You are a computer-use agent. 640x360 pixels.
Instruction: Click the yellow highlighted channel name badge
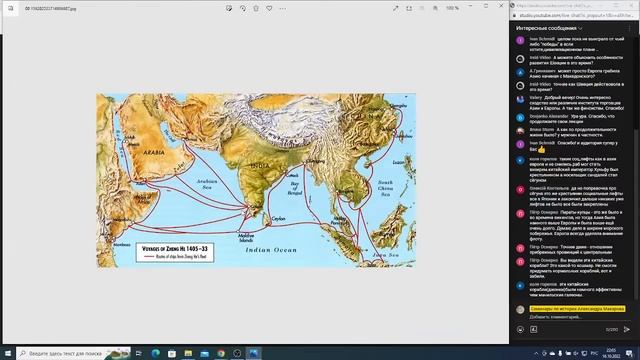coord(577,309)
